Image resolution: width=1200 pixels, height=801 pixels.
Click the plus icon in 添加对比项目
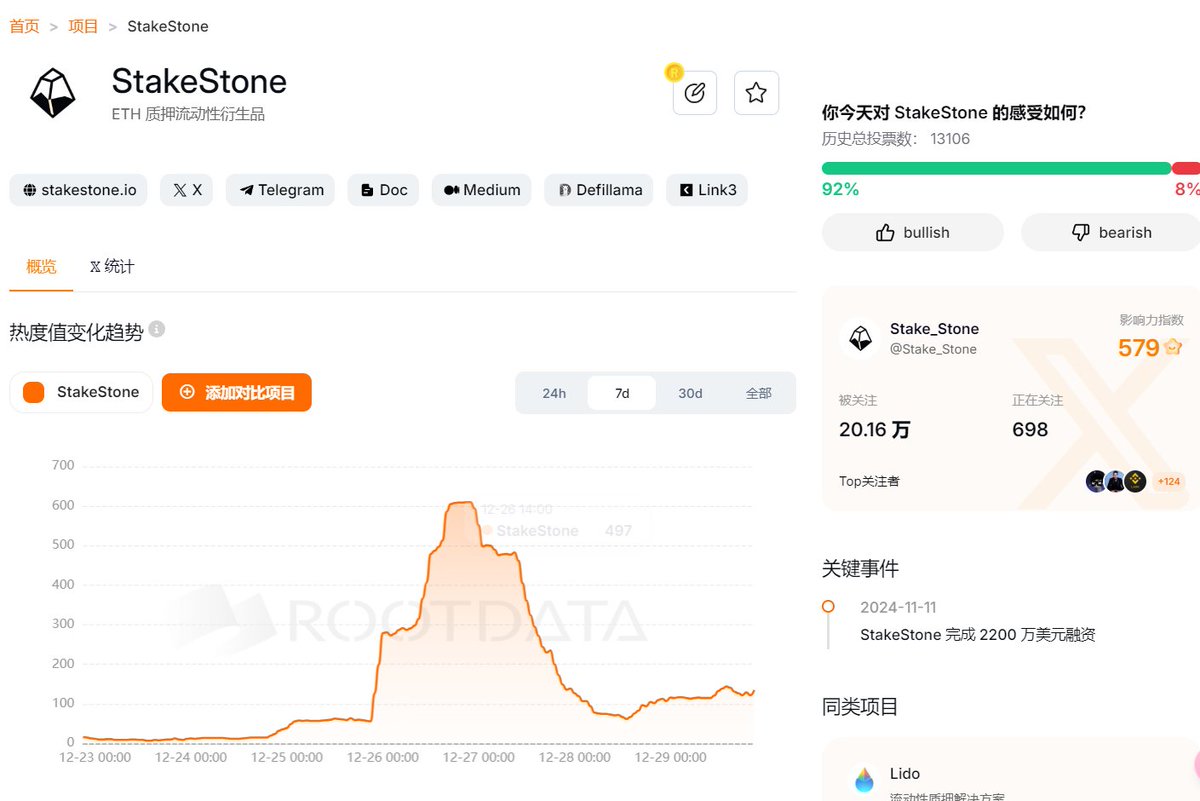pyautogui.click(x=187, y=392)
